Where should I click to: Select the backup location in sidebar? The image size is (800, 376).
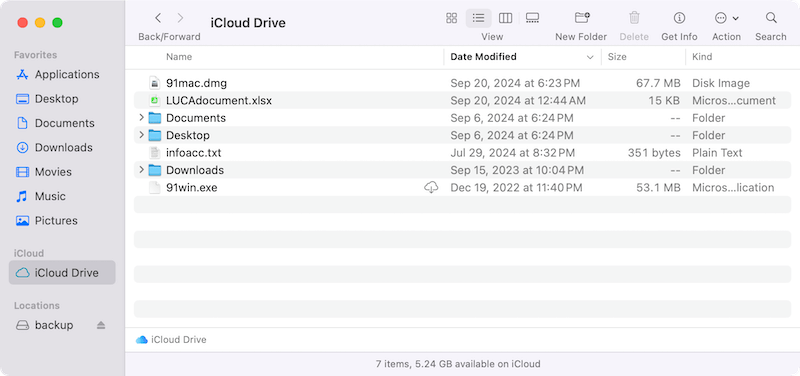[x=45, y=325]
